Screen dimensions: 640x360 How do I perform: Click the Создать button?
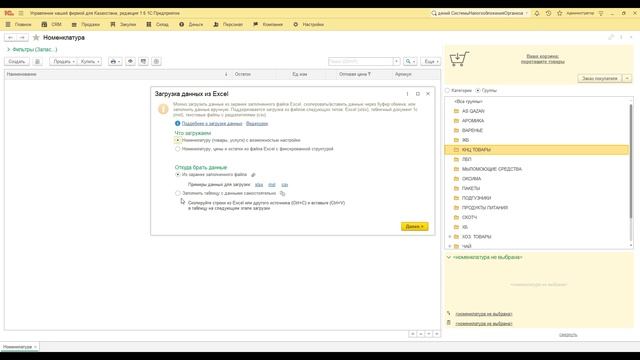[17, 62]
